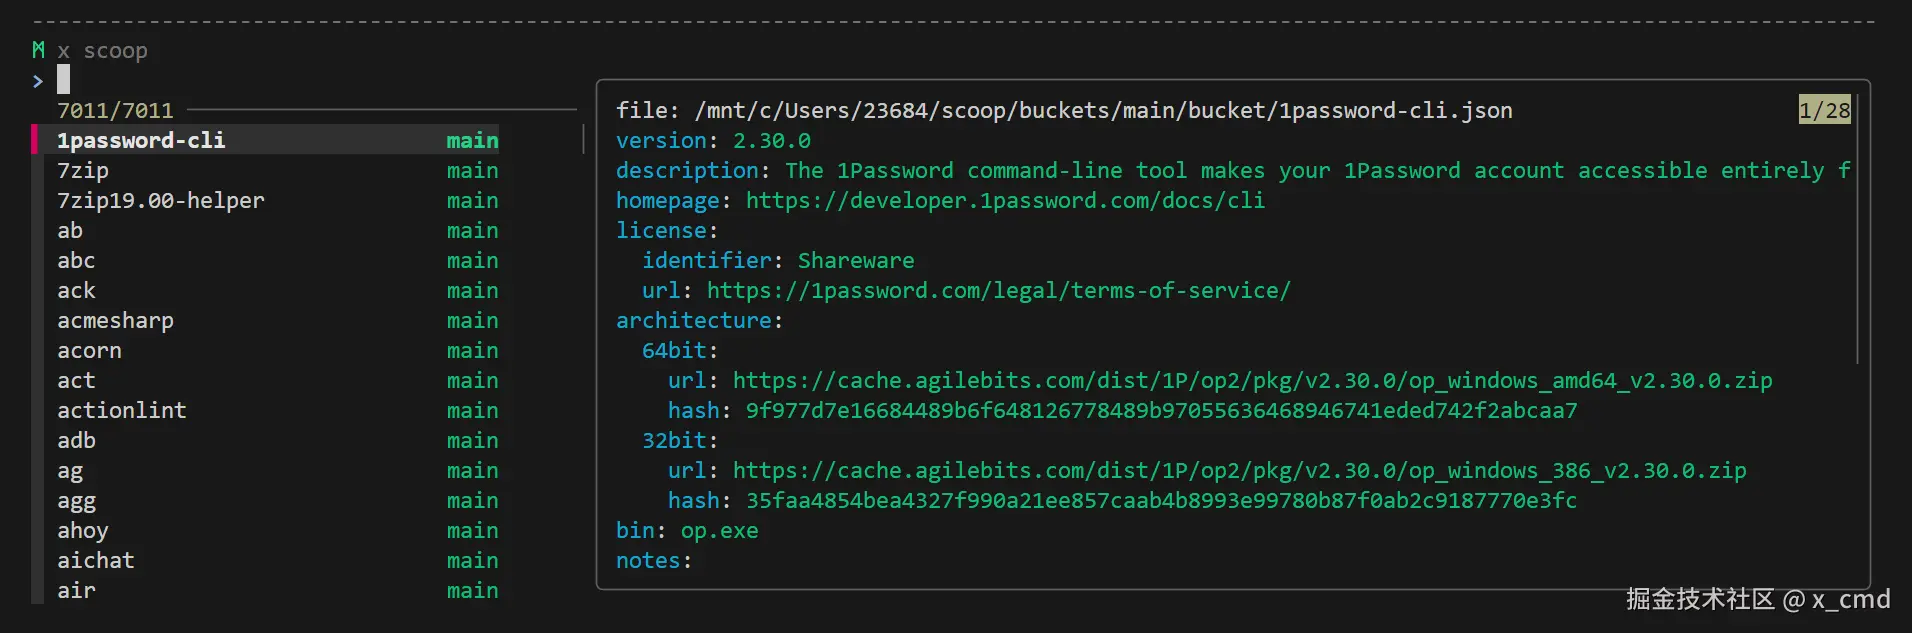Click the search prompt input cursor
Viewport: 1912px width, 633px height.
(x=63, y=80)
